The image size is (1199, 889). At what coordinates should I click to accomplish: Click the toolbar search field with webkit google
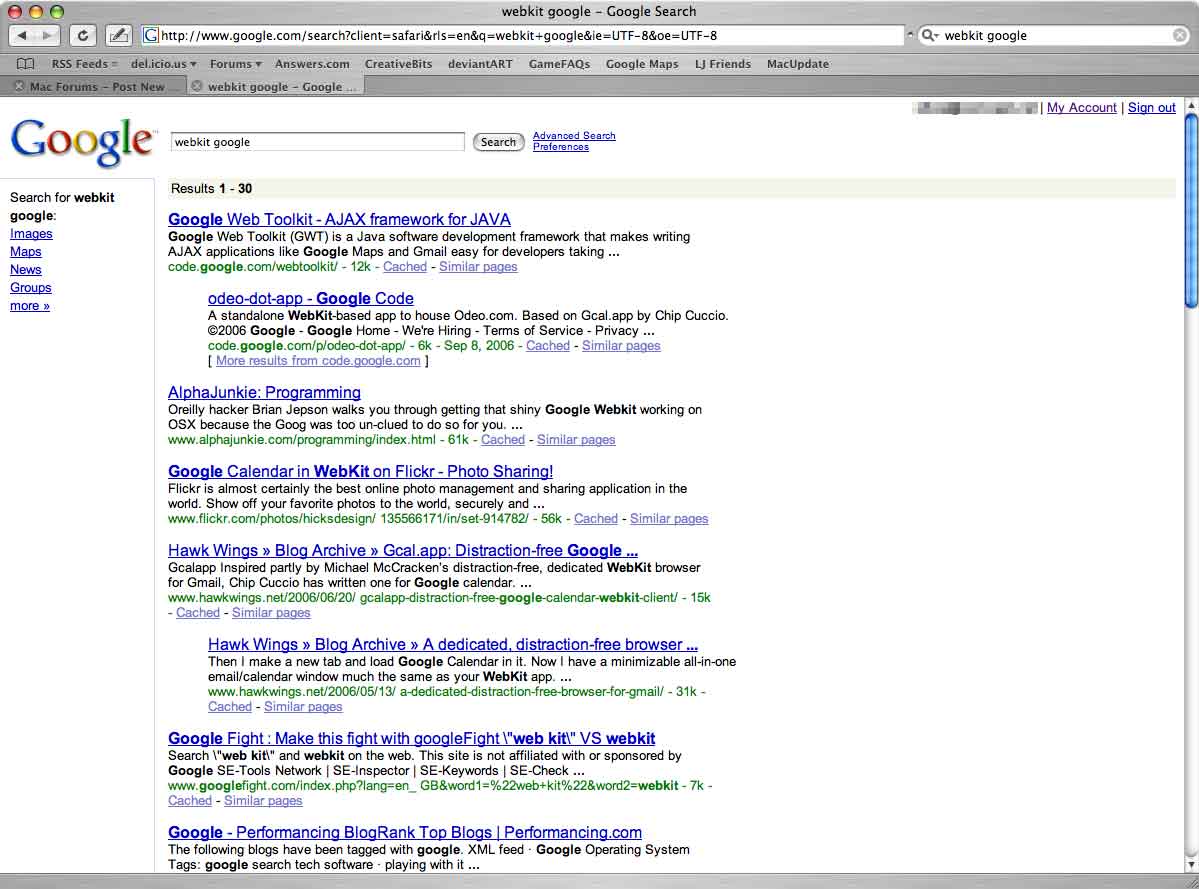tap(1055, 35)
